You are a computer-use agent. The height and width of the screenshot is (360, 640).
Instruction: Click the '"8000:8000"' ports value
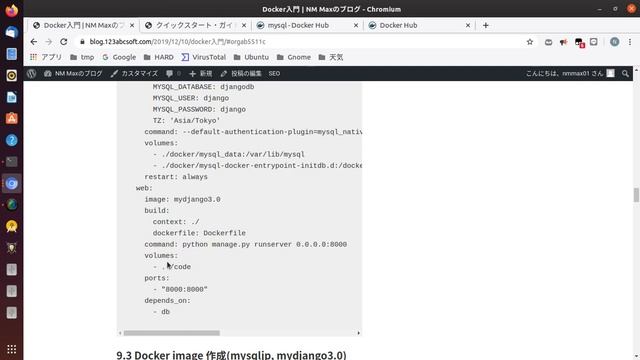pos(184,289)
